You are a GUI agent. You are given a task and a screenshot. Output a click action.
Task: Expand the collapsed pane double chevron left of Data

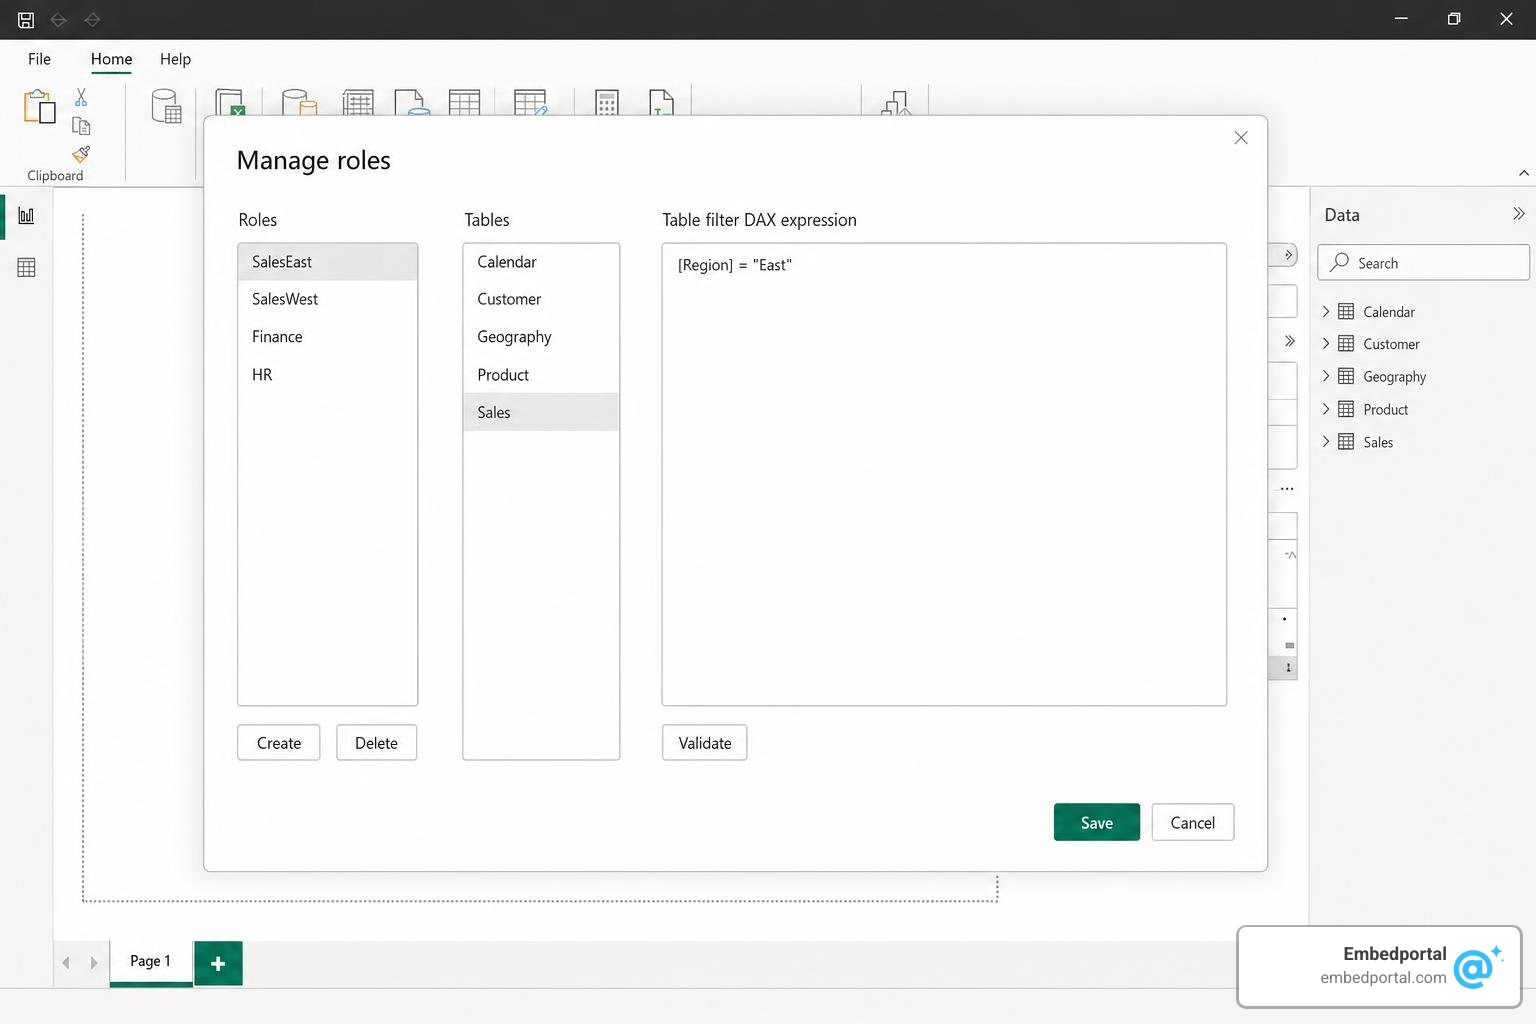pyautogui.click(x=1290, y=341)
